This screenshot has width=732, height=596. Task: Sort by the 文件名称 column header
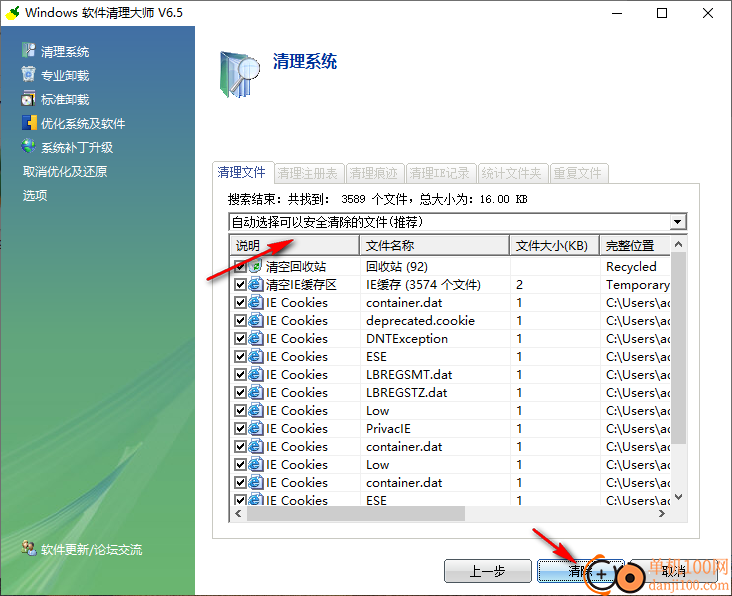pos(435,245)
